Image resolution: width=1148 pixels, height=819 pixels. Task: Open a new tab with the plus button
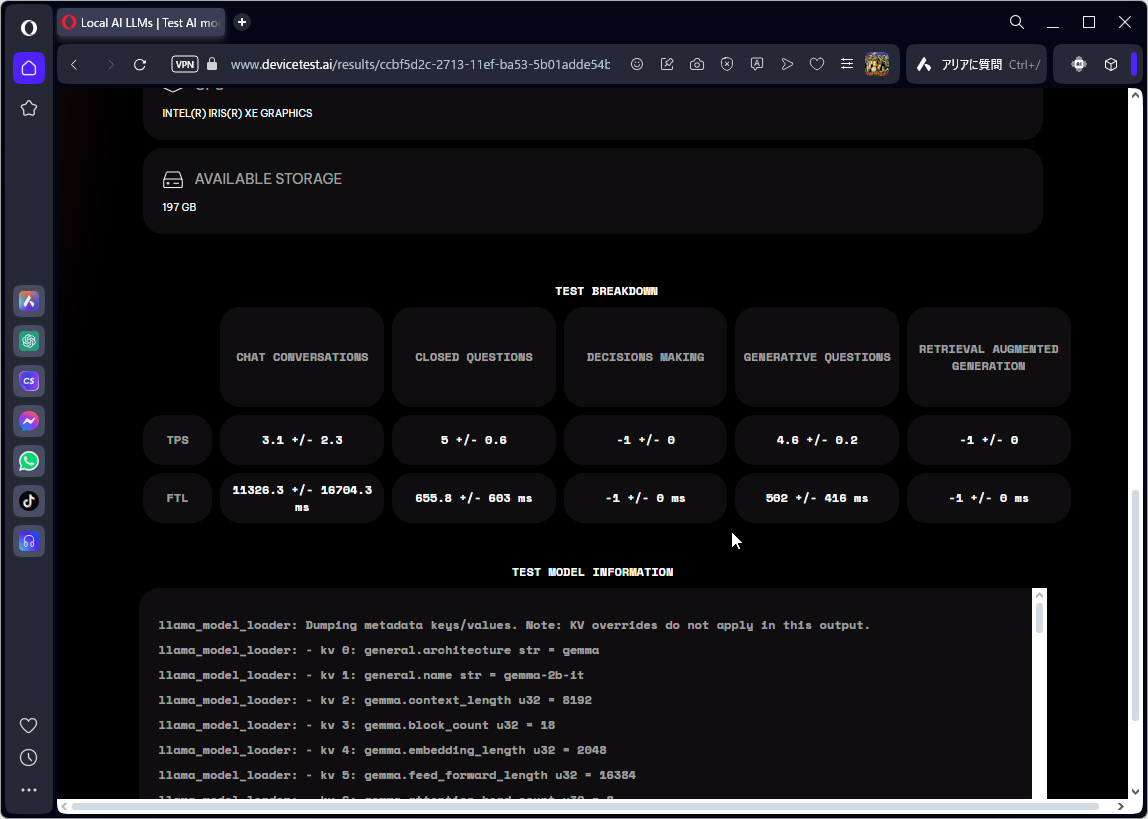241,21
